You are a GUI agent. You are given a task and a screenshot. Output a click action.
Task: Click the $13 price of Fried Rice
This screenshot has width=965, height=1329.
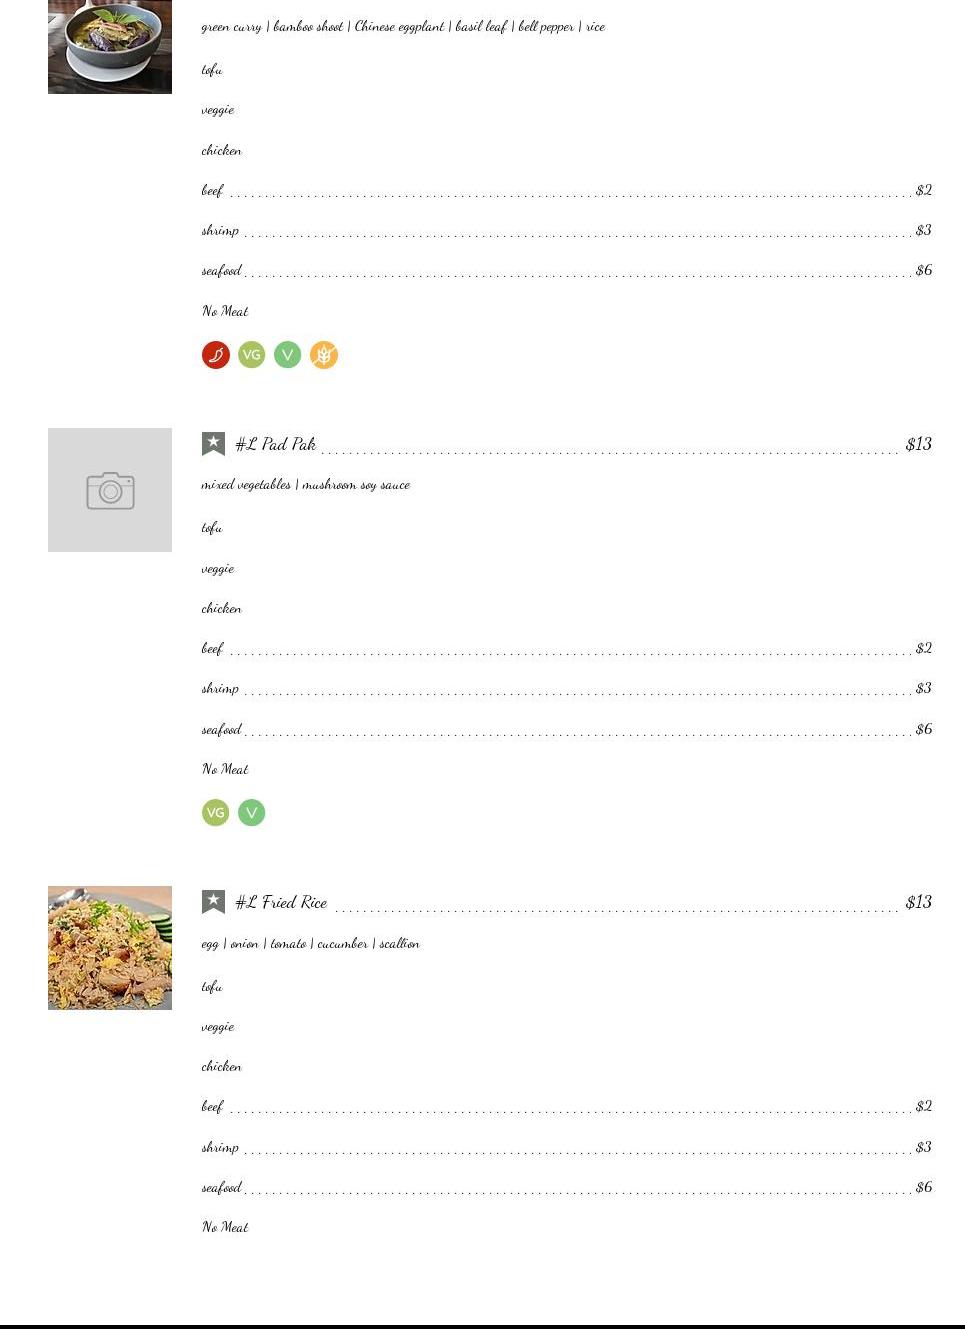(919, 902)
